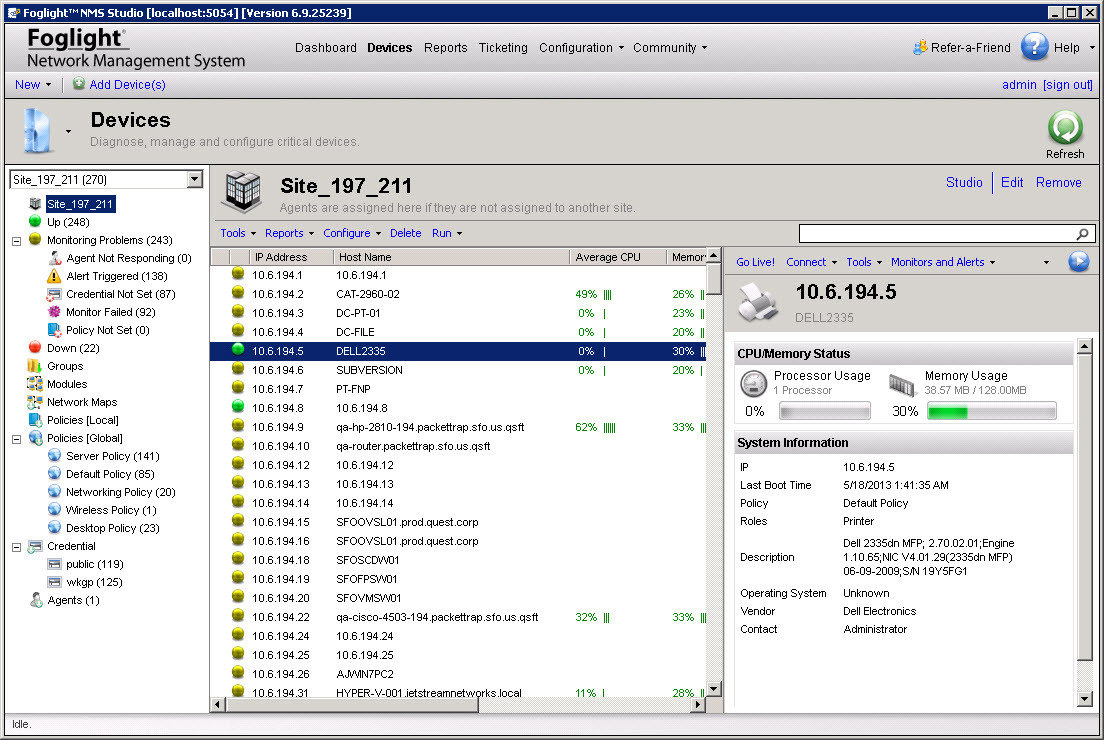Click the wkgp credential card icon
The width and height of the screenshot is (1104, 740).
point(54,582)
